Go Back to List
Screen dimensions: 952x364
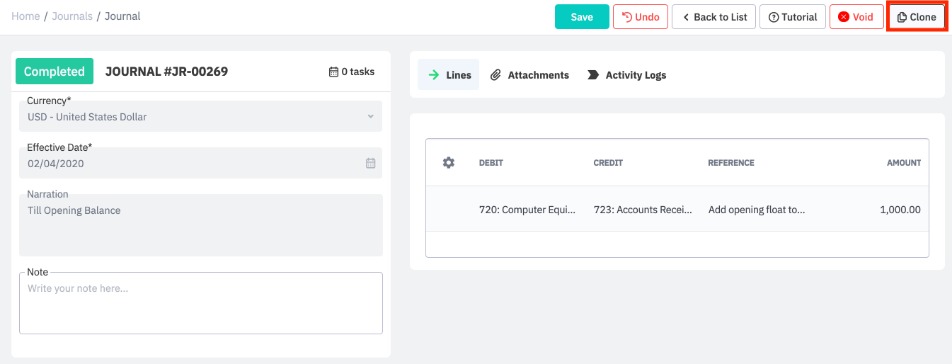(714, 17)
